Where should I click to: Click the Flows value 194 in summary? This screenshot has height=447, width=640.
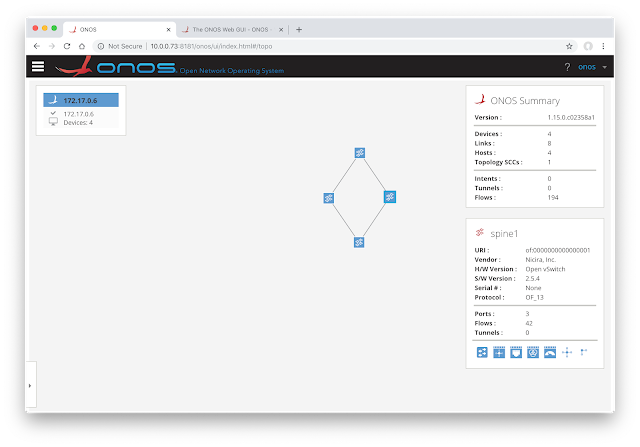(x=553, y=198)
